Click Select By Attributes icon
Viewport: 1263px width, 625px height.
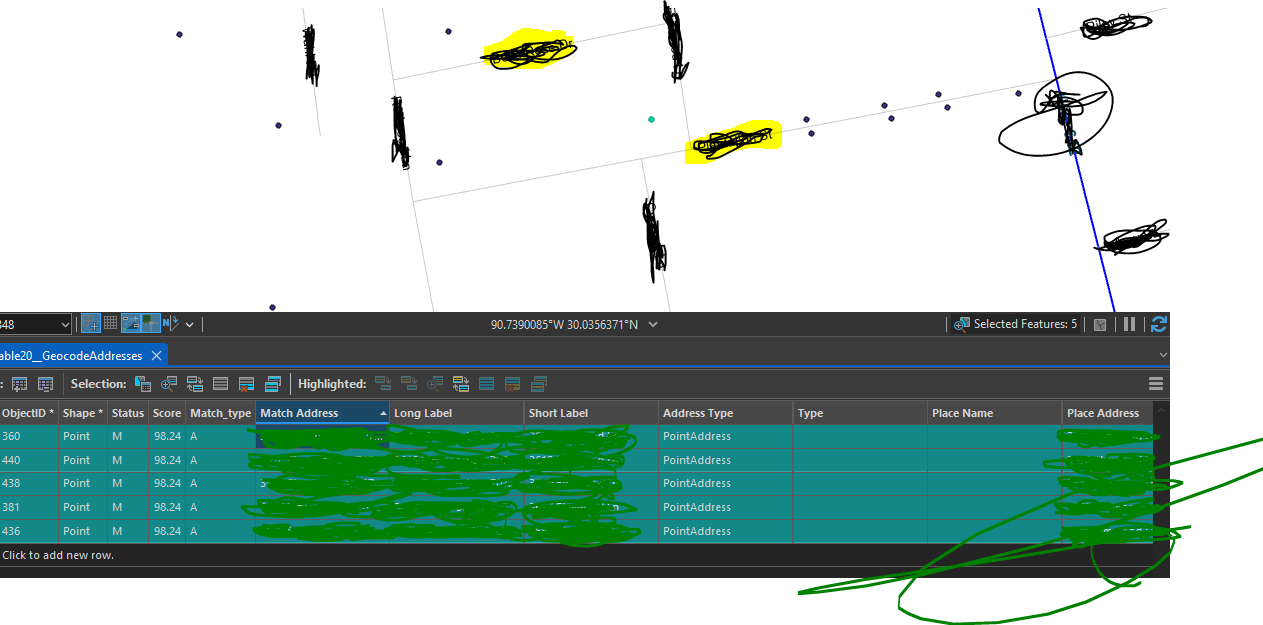(x=143, y=384)
